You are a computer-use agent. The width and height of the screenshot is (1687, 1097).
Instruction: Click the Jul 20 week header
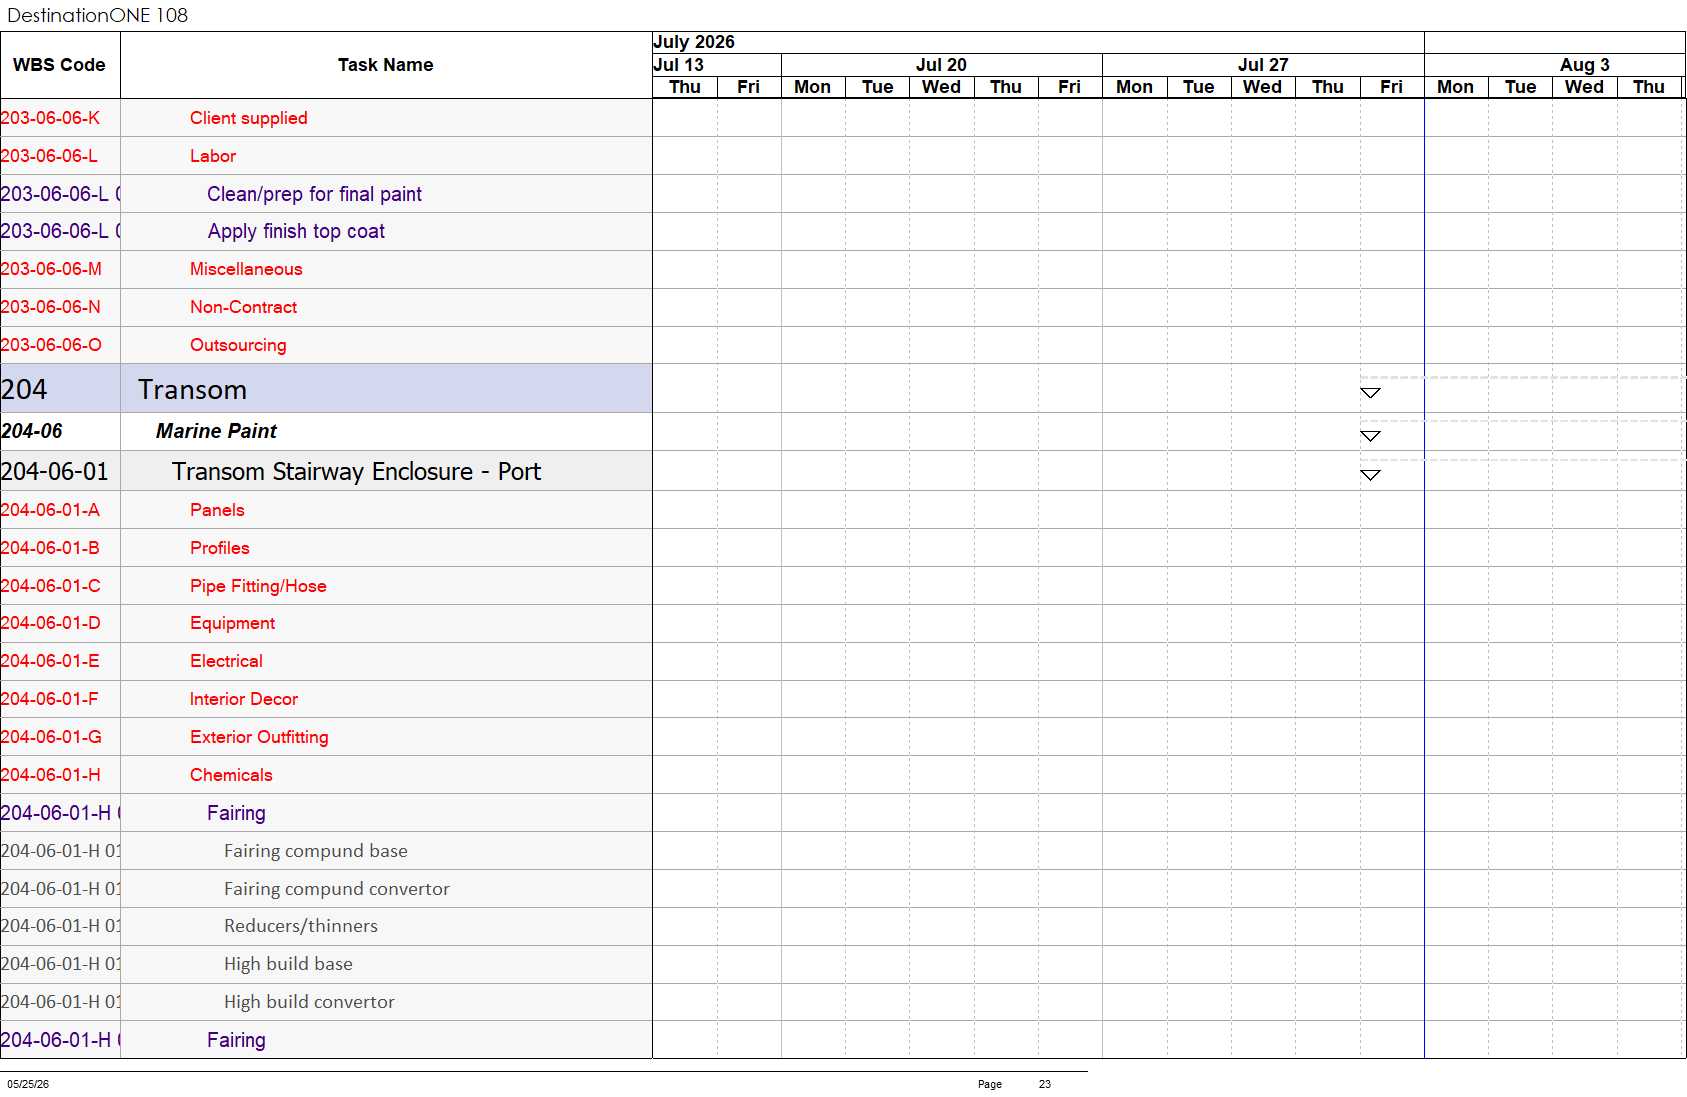pos(941,65)
